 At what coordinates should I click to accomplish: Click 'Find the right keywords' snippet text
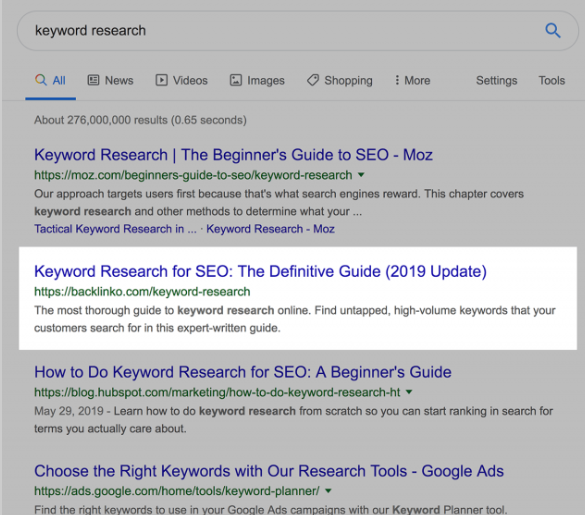[x=270, y=509]
